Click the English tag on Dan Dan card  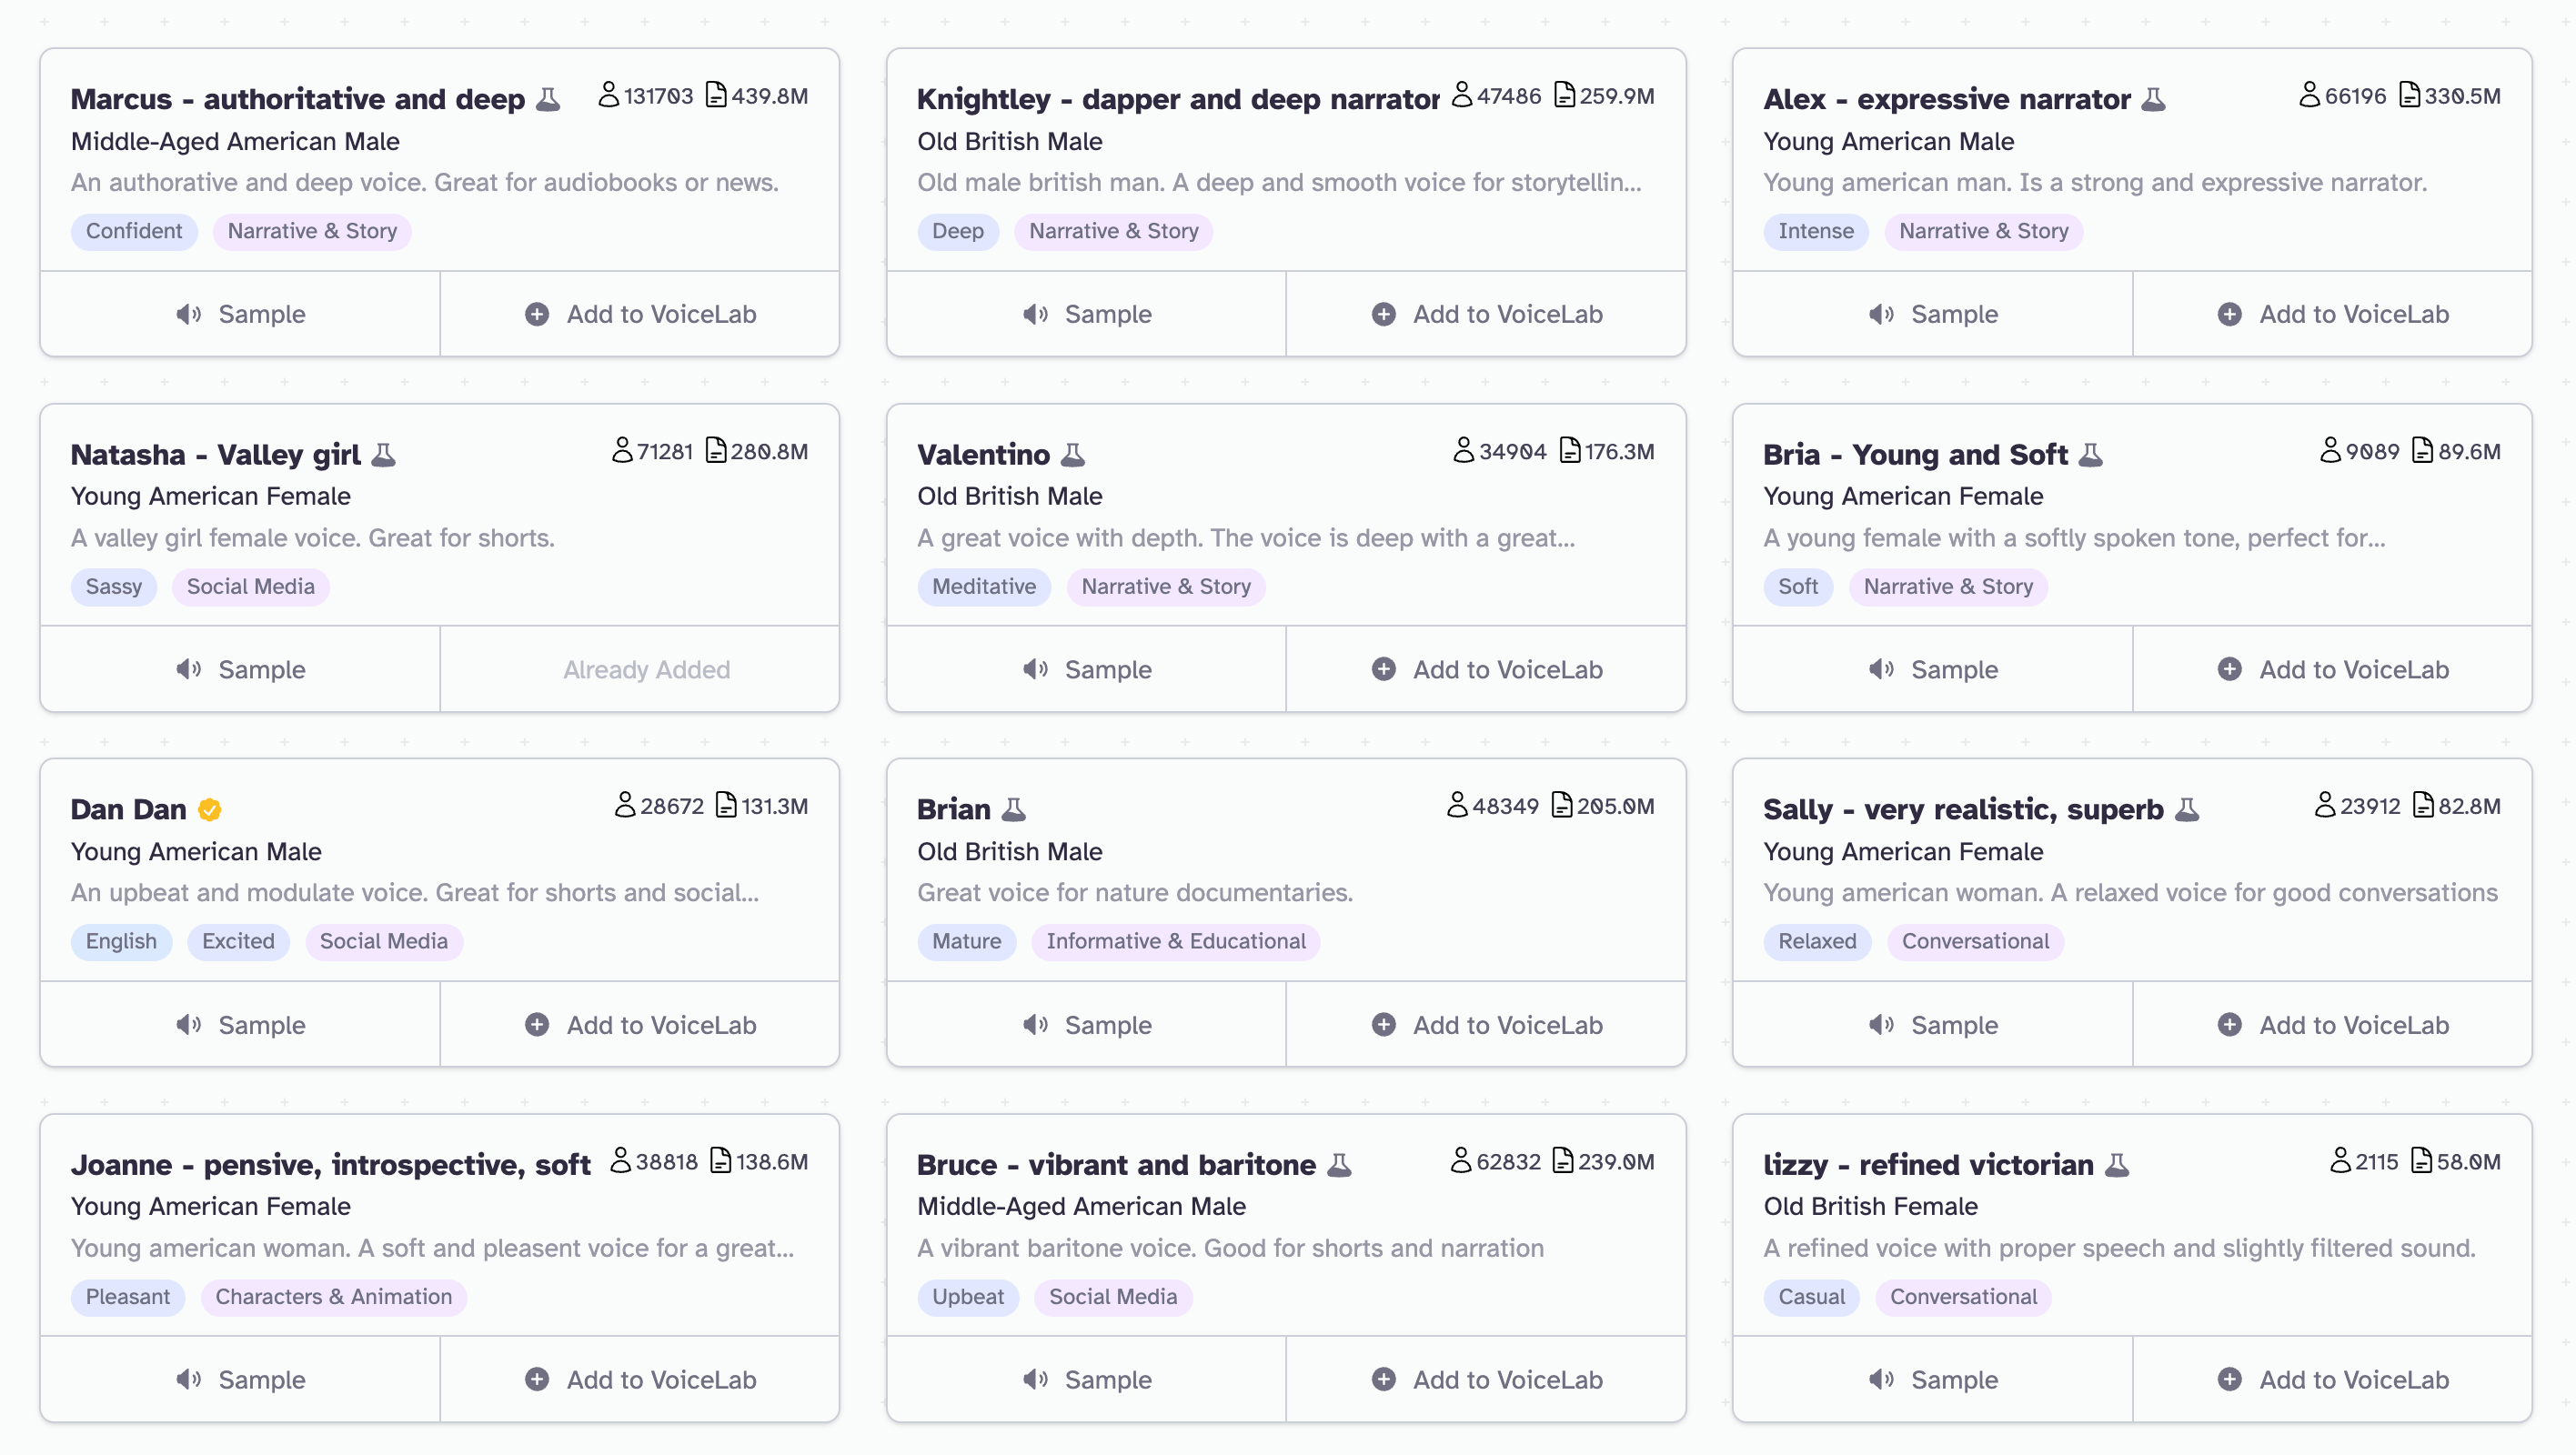coord(121,941)
